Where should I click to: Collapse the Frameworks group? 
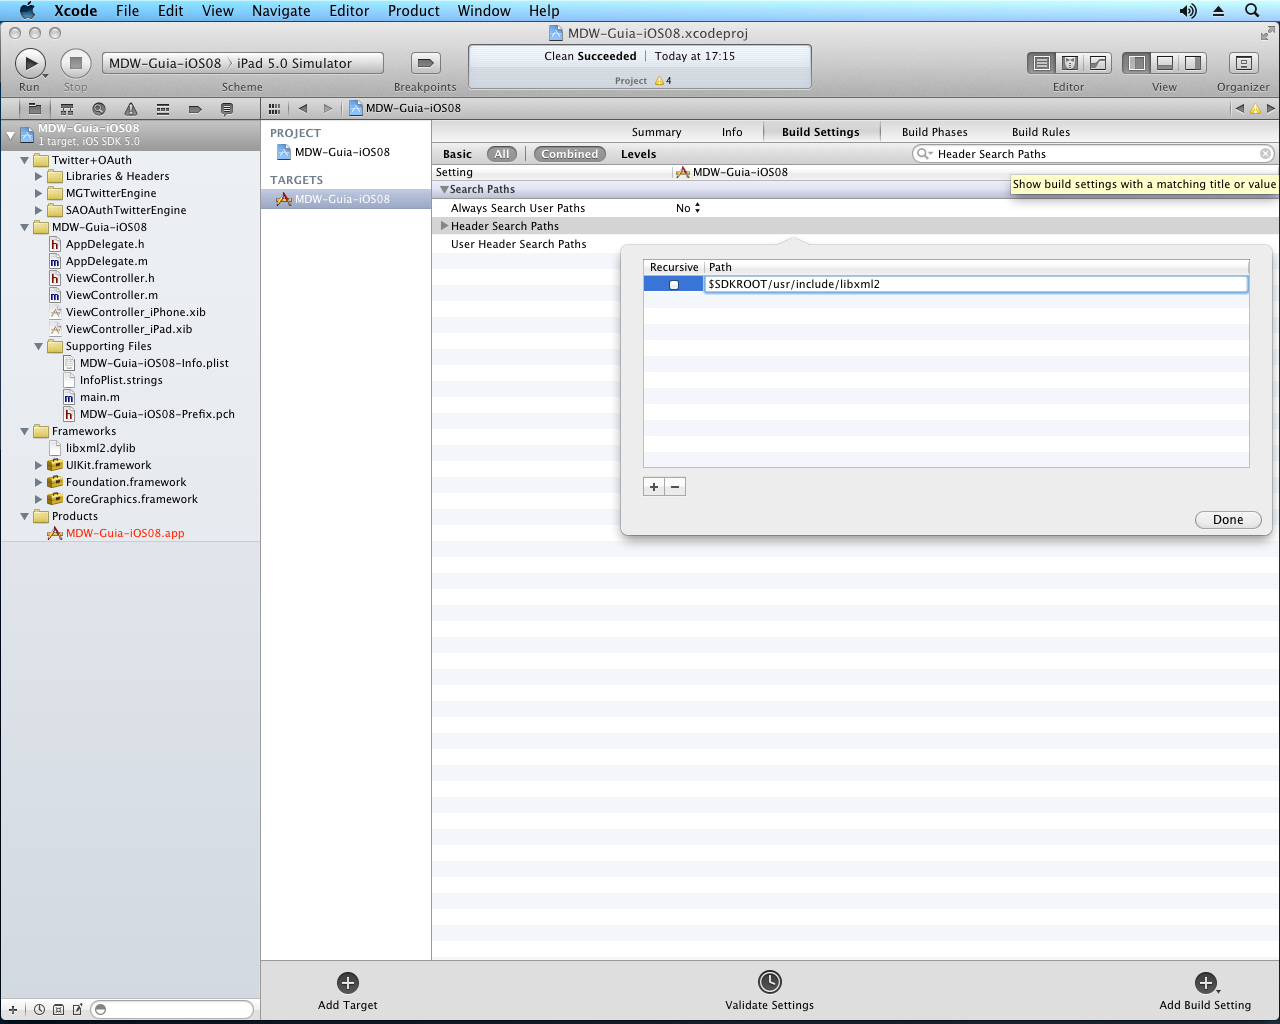pyautogui.click(x=25, y=432)
